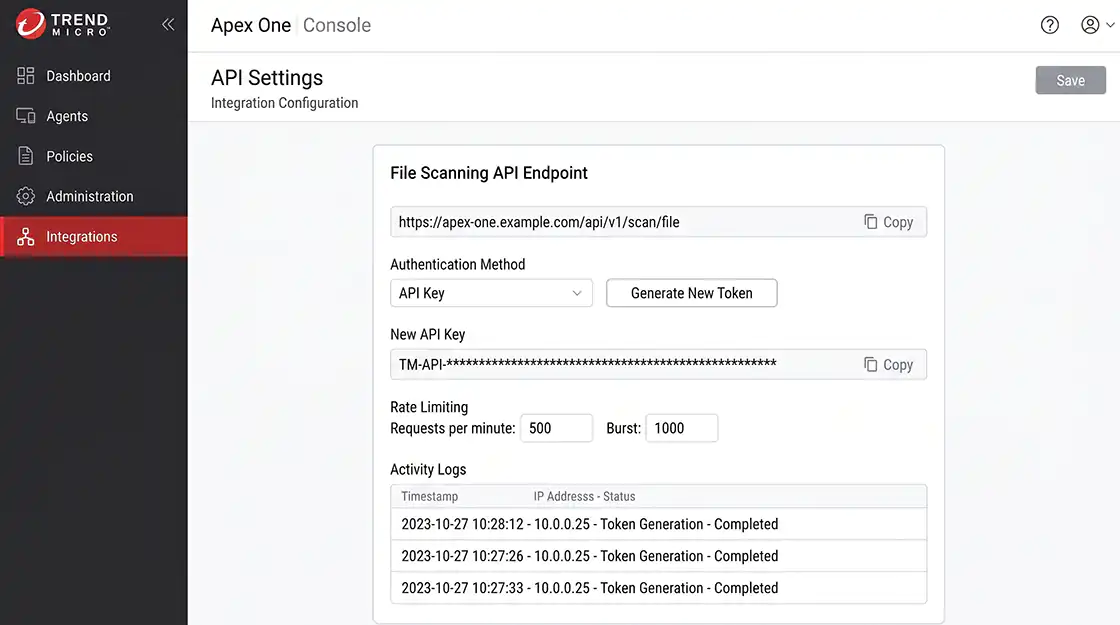Click the Timestamp column header
1120x625 pixels.
coord(429,496)
